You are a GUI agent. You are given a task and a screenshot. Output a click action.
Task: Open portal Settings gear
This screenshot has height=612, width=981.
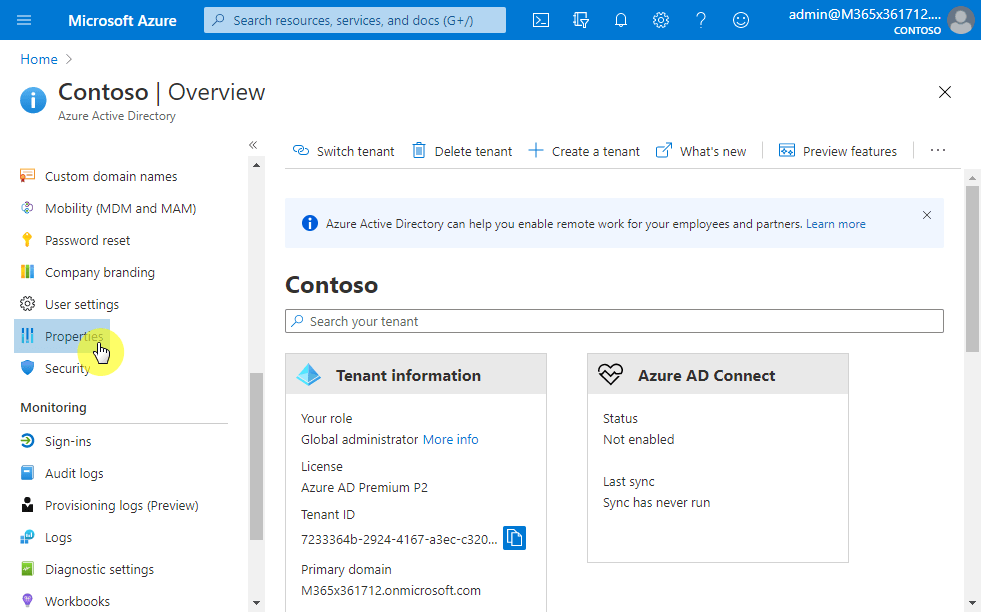pos(661,20)
